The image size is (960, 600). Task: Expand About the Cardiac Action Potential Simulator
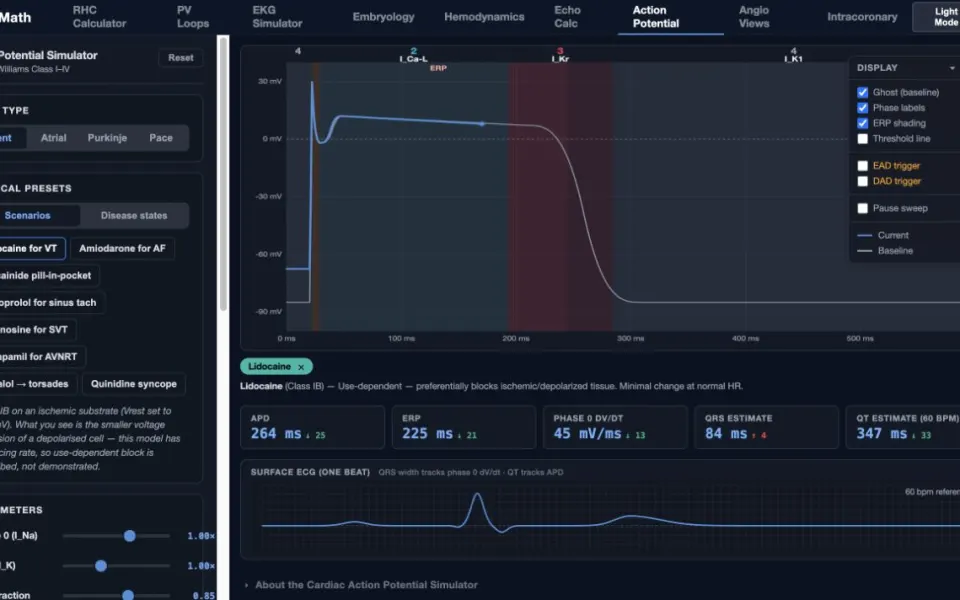pos(360,585)
